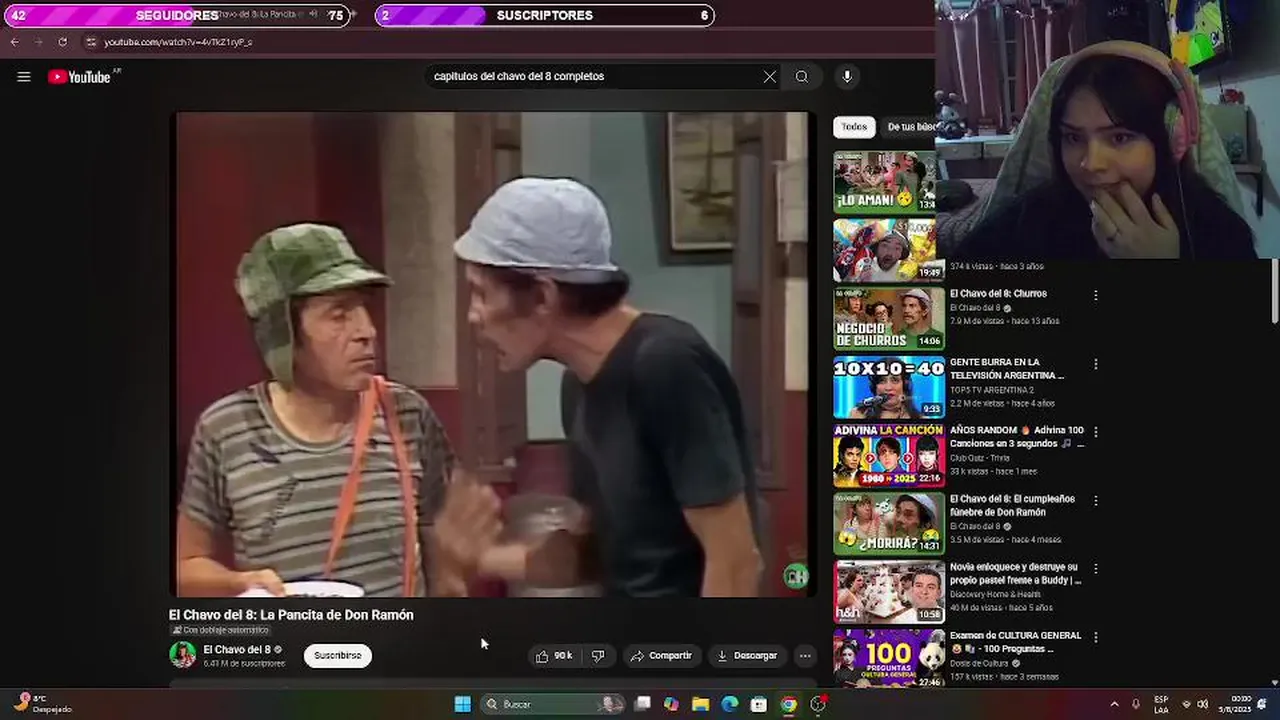Click the Descargar download button
The width and height of the screenshot is (1280, 720).
(x=747, y=656)
